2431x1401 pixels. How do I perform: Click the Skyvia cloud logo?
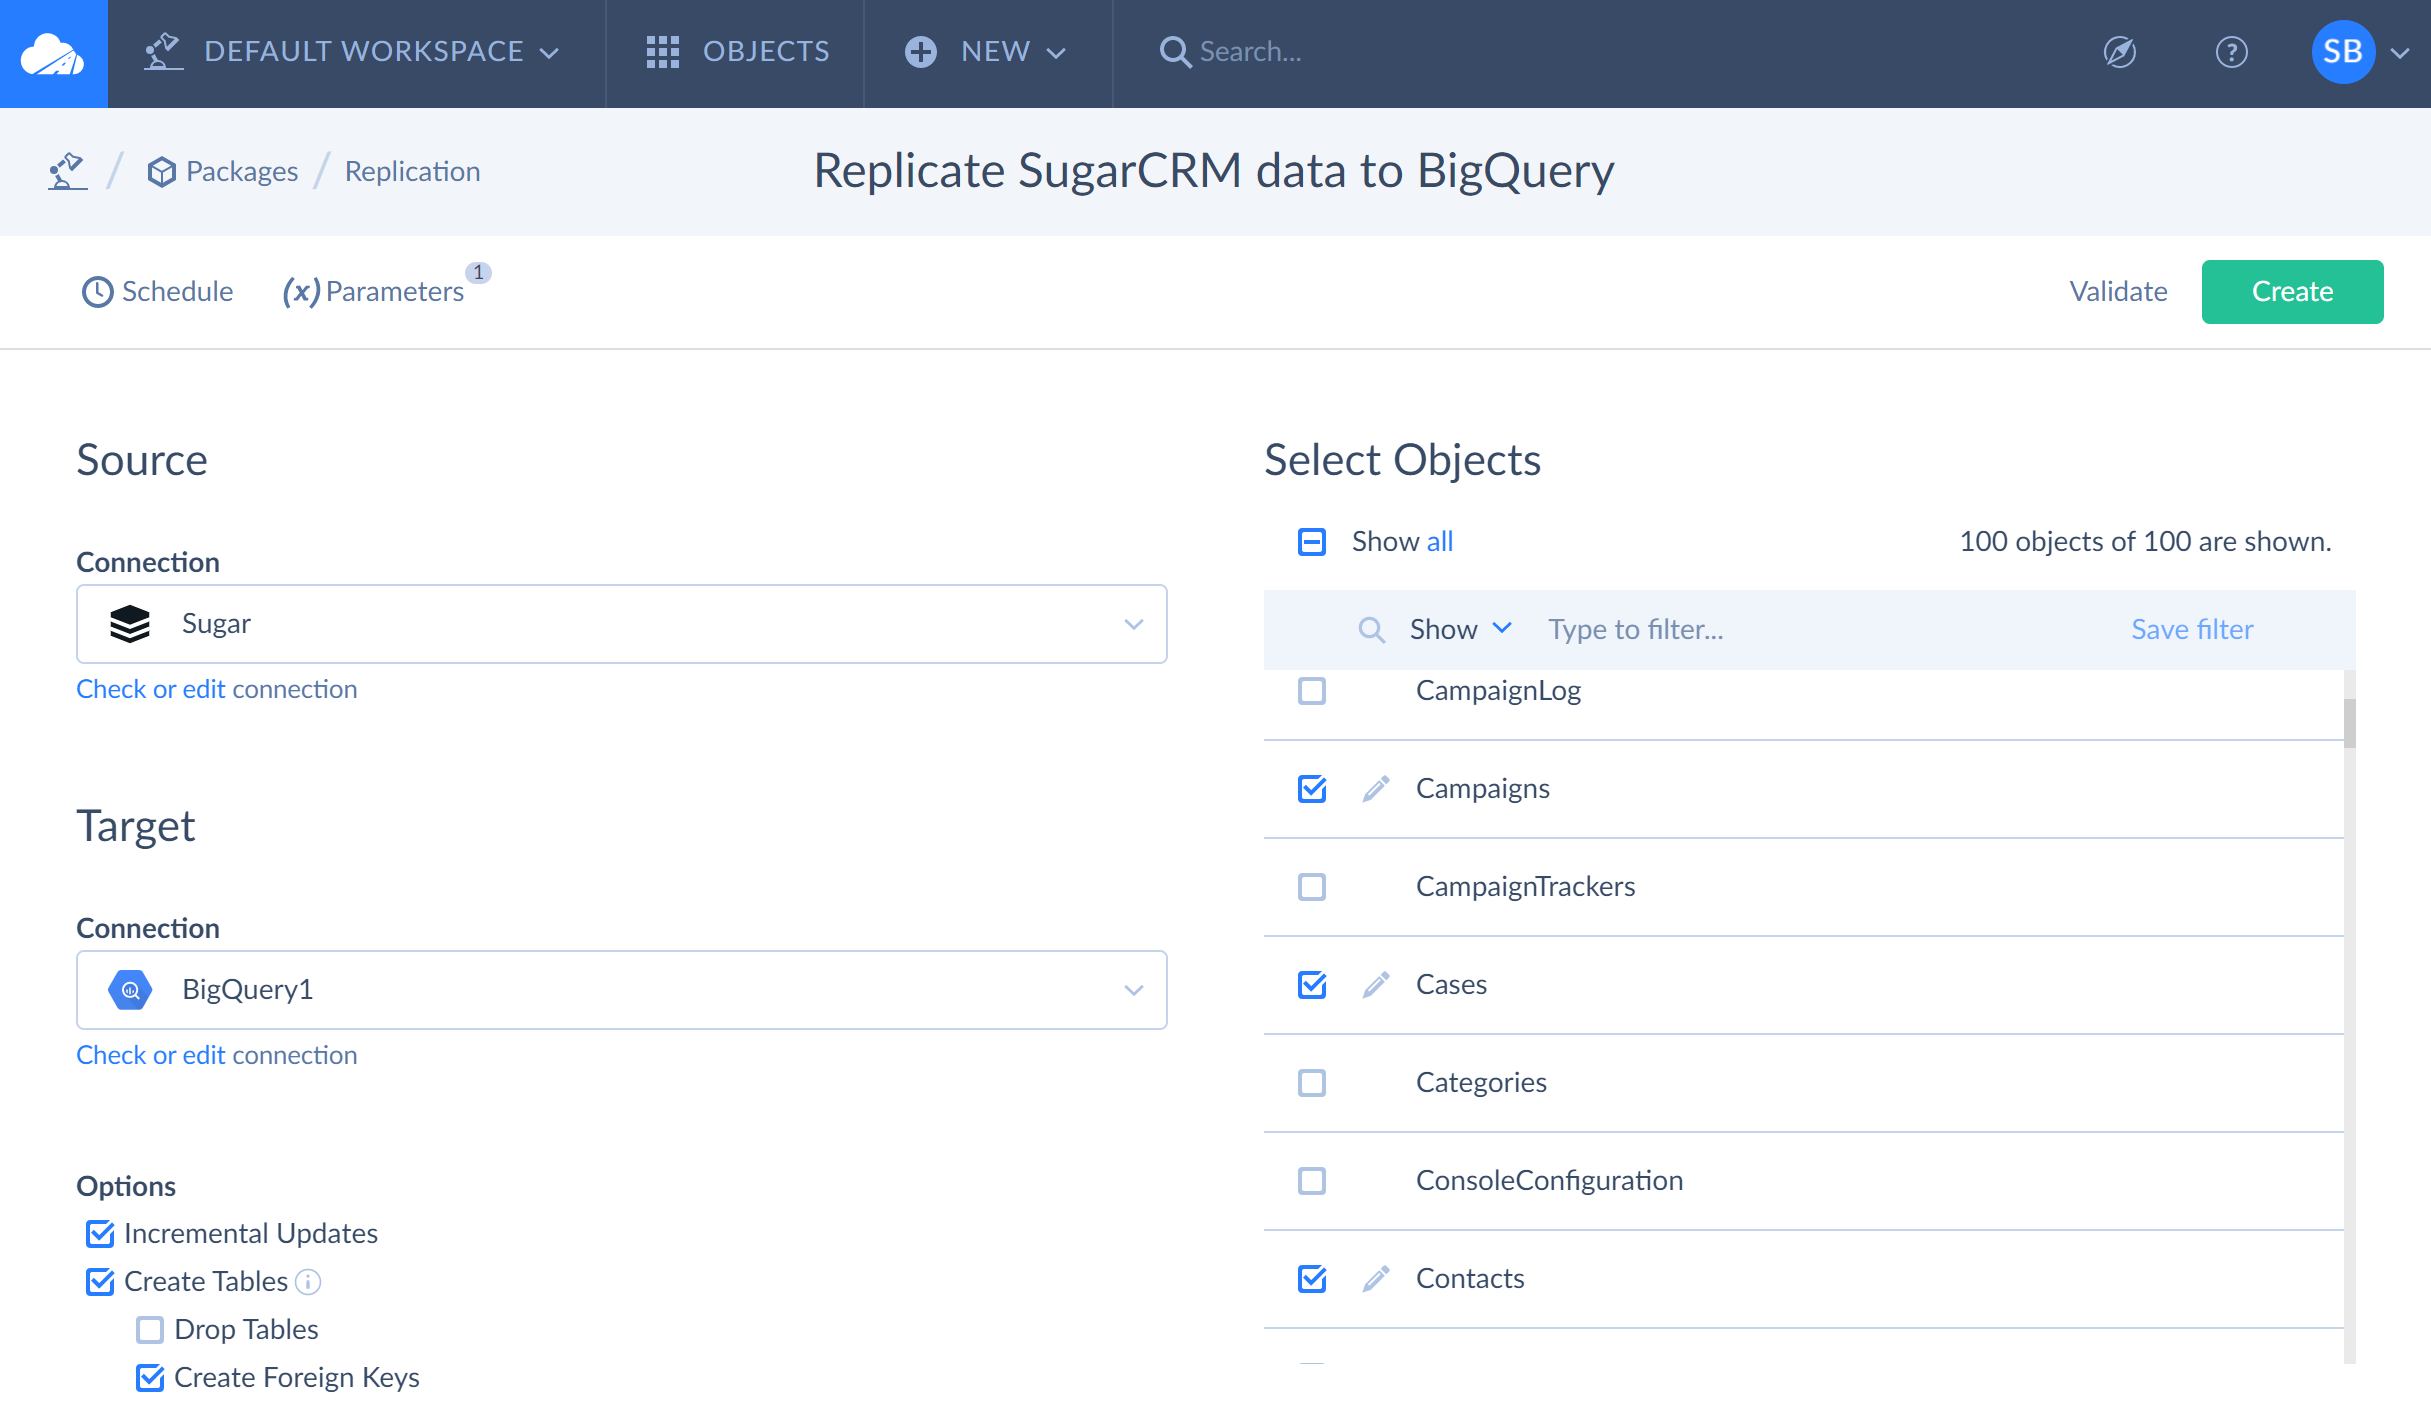coord(53,53)
